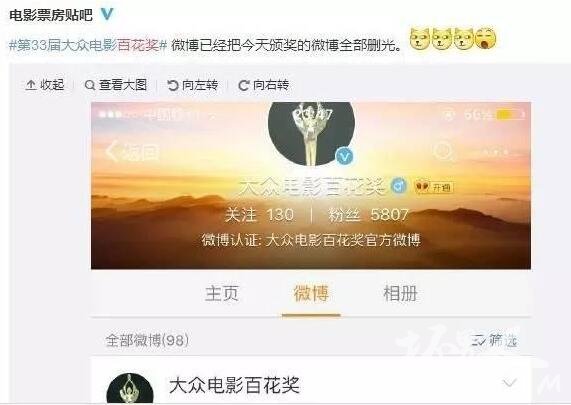This screenshot has width=571, height=405.
Task: Open the 筛选 filter option
Action: 494,341
